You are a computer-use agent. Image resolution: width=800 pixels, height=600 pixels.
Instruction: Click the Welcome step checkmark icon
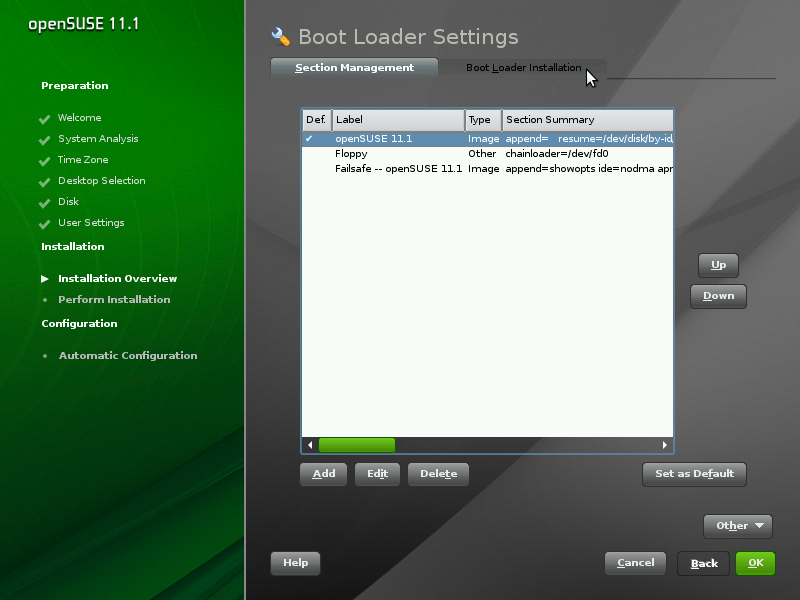click(x=44, y=119)
